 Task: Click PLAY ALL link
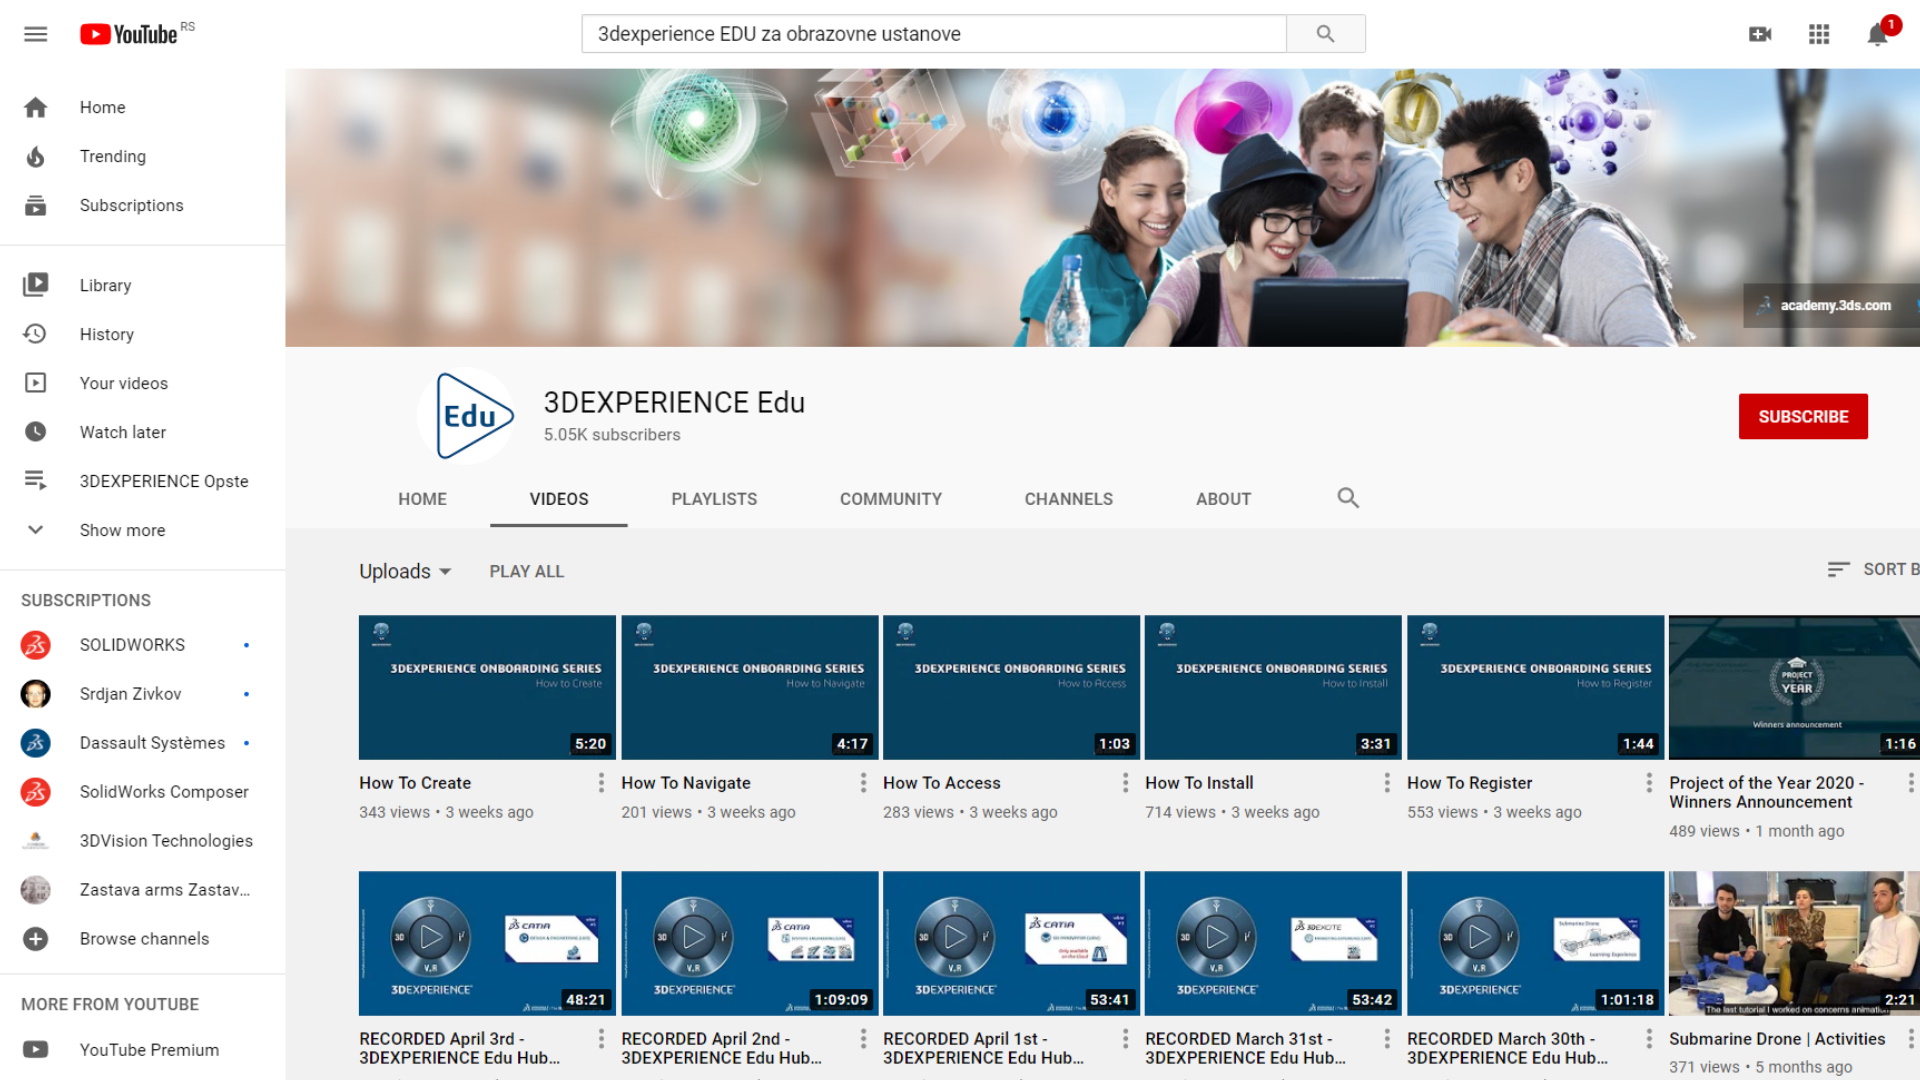[x=526, y=571]
